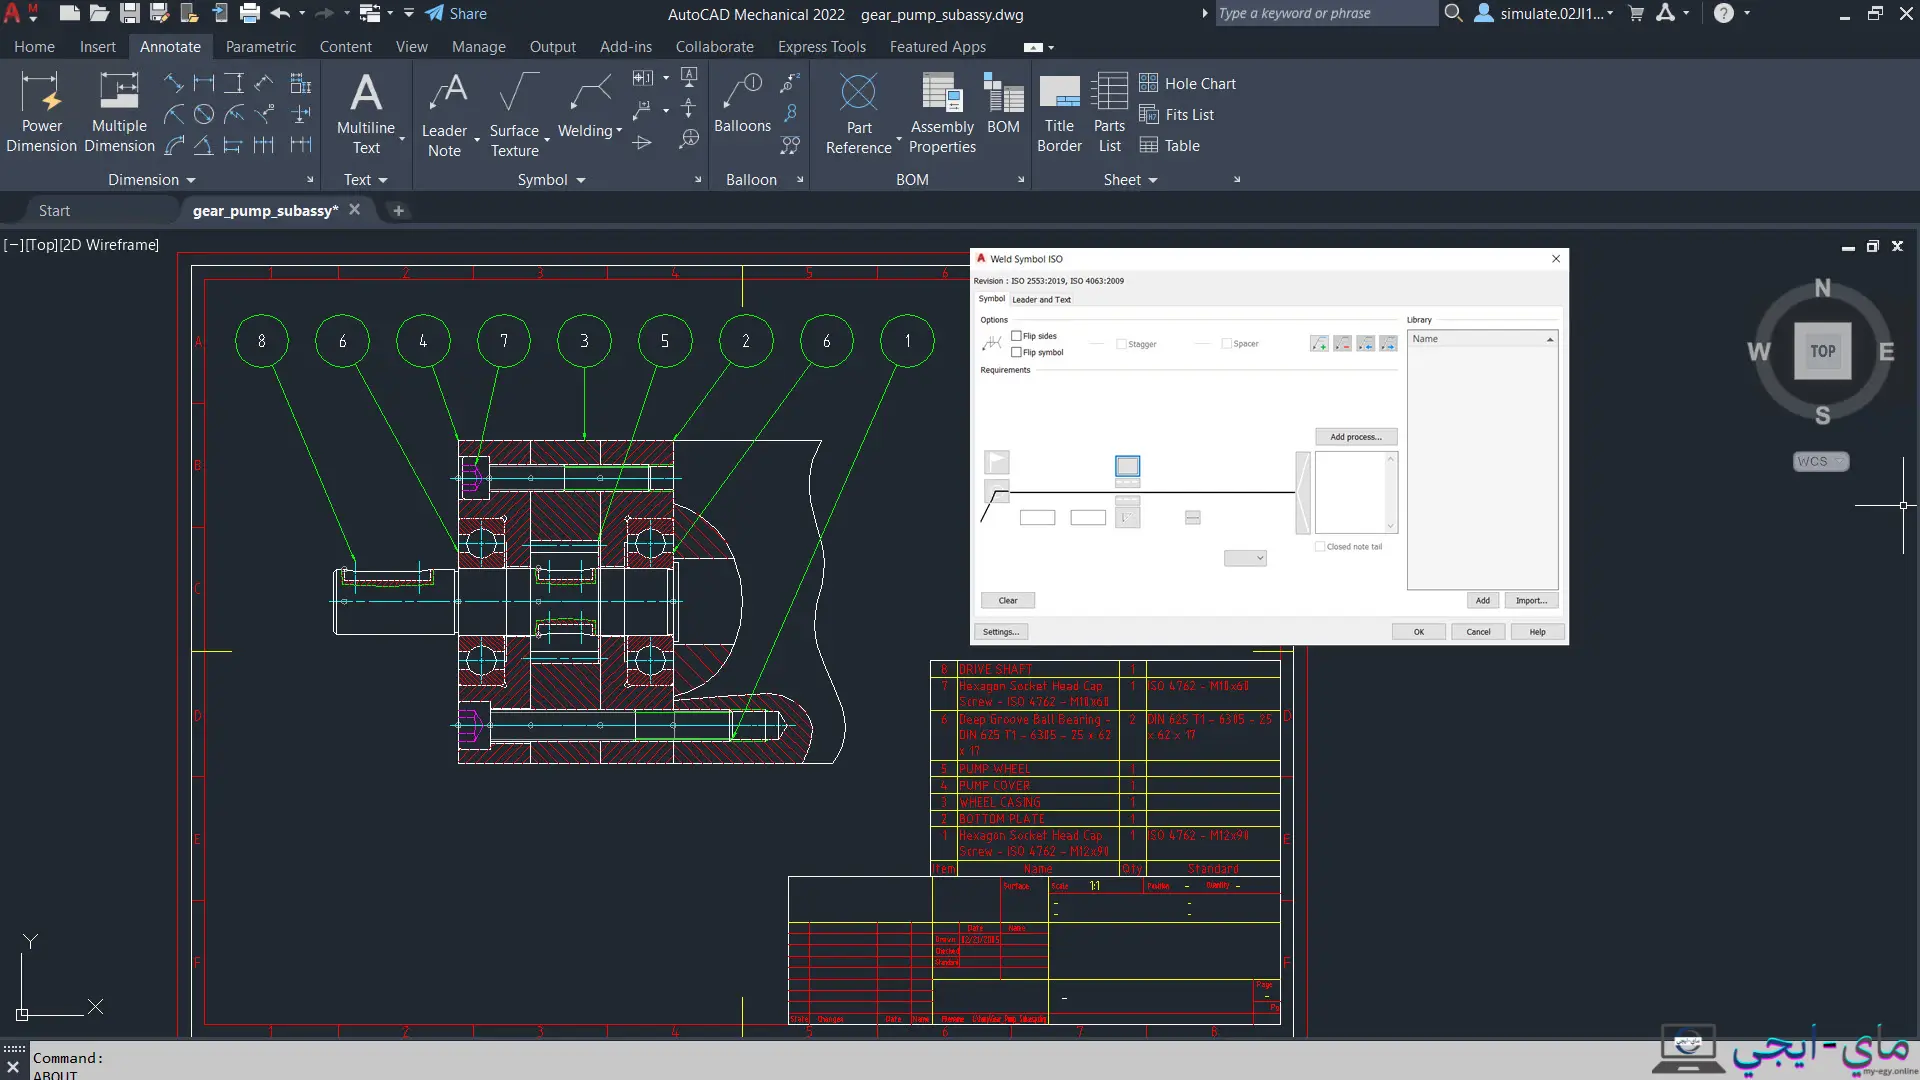
Task: Tick the Closed note tail checkbox
Action: tap(1320, 547)
